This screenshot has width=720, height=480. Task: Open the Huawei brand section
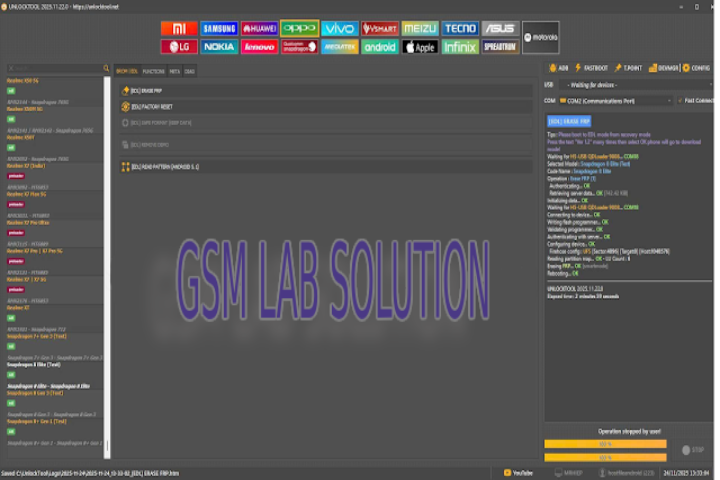click(259, 29)
